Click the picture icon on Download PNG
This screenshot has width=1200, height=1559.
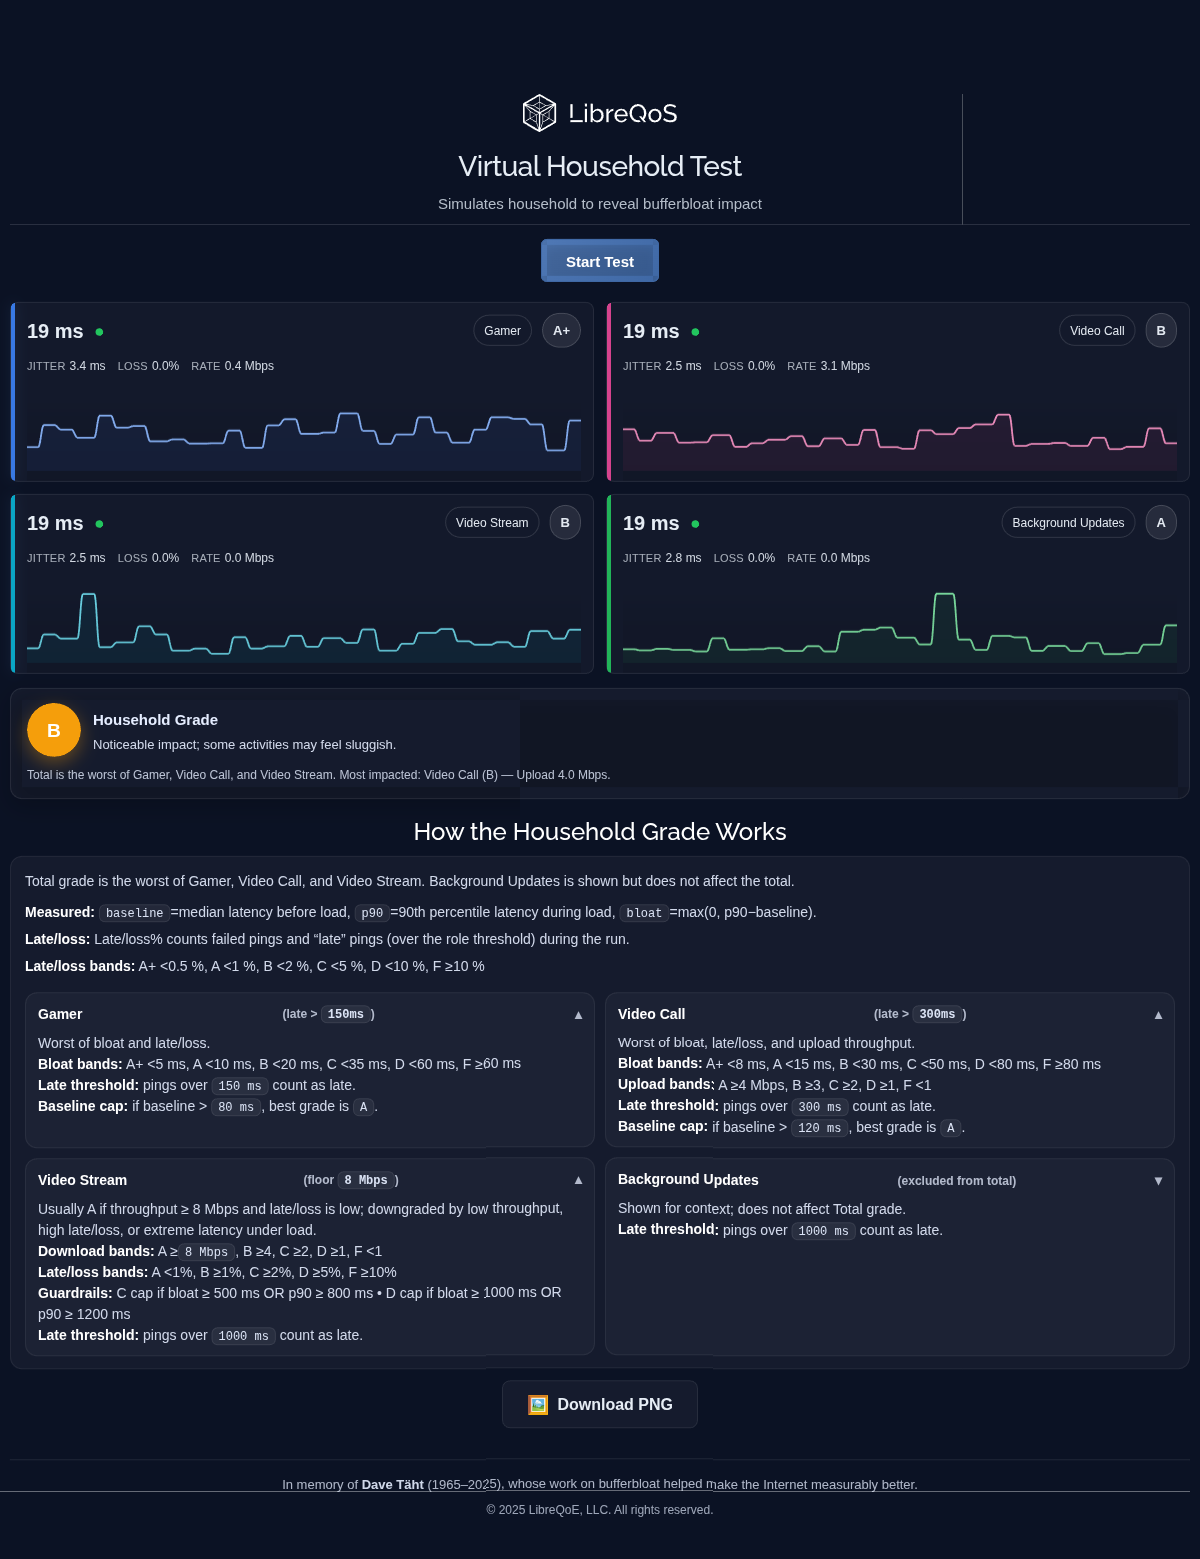538,1404
